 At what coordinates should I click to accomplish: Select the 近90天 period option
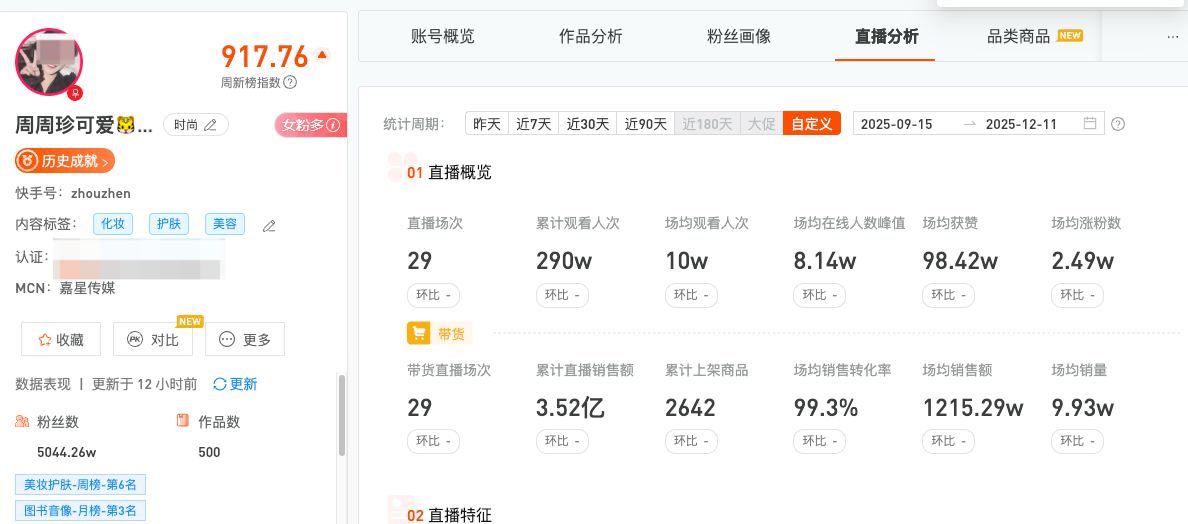tap(646, 123)
